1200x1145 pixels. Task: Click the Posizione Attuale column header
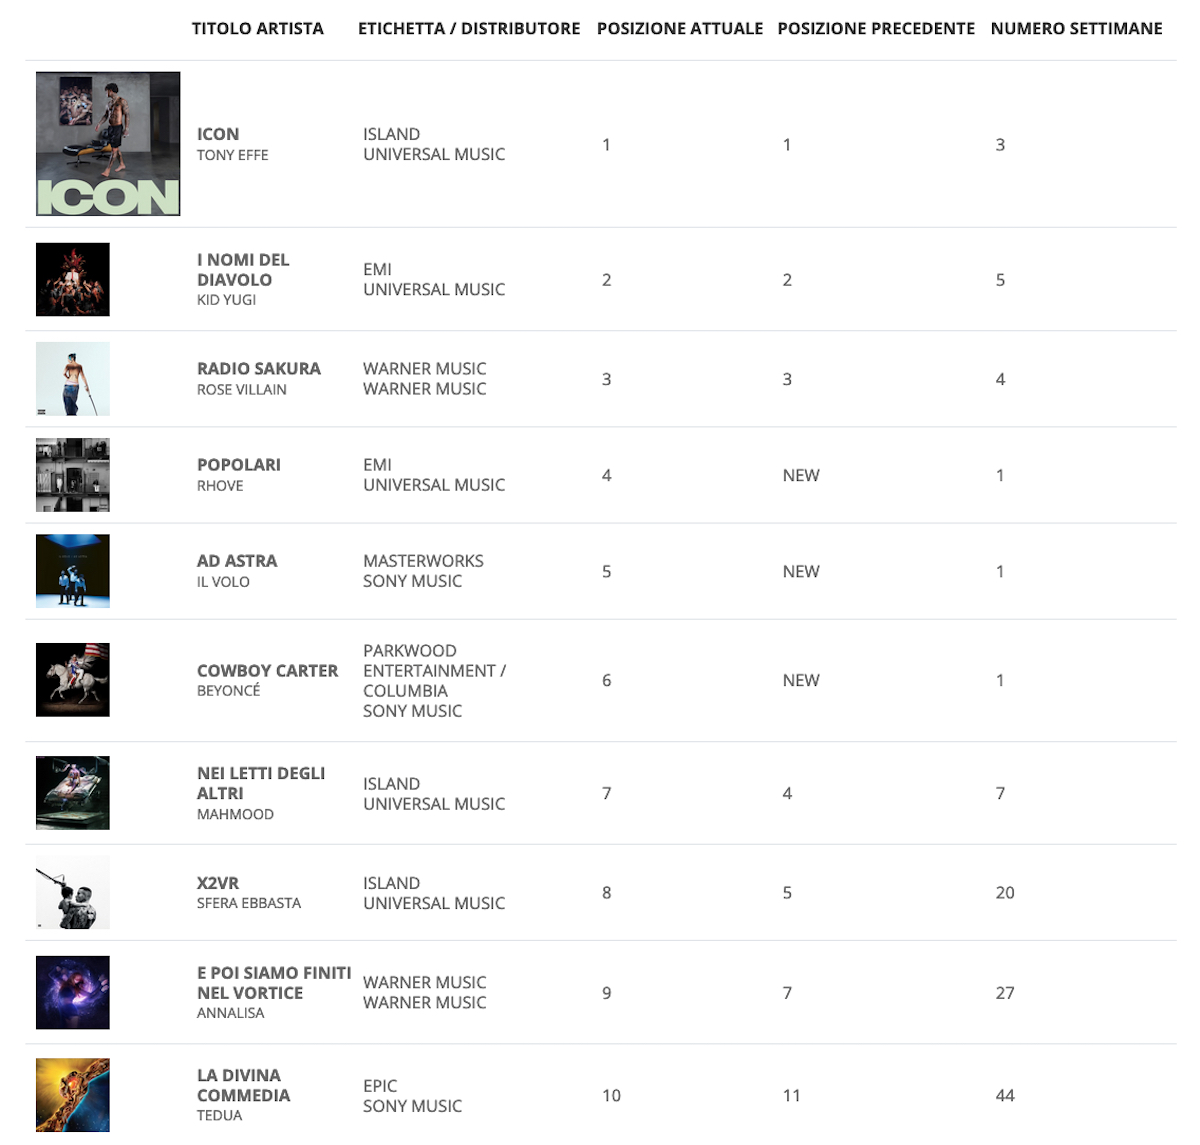[x=680, y=28]
